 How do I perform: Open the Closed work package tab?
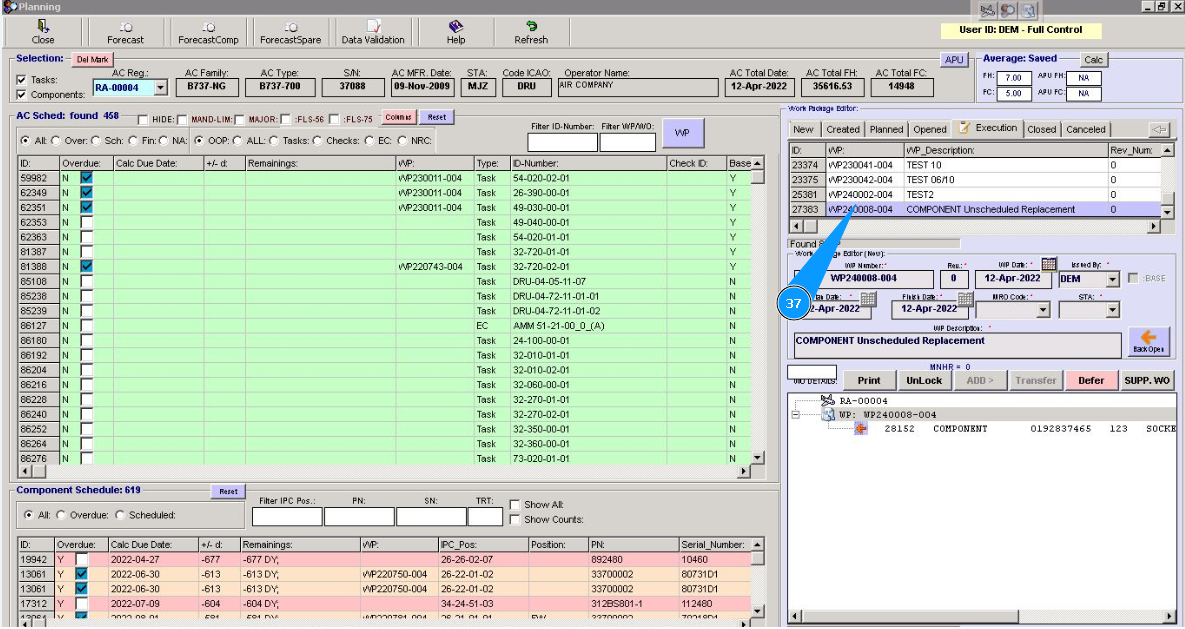pyautogui.click(x=1041, y=129)
